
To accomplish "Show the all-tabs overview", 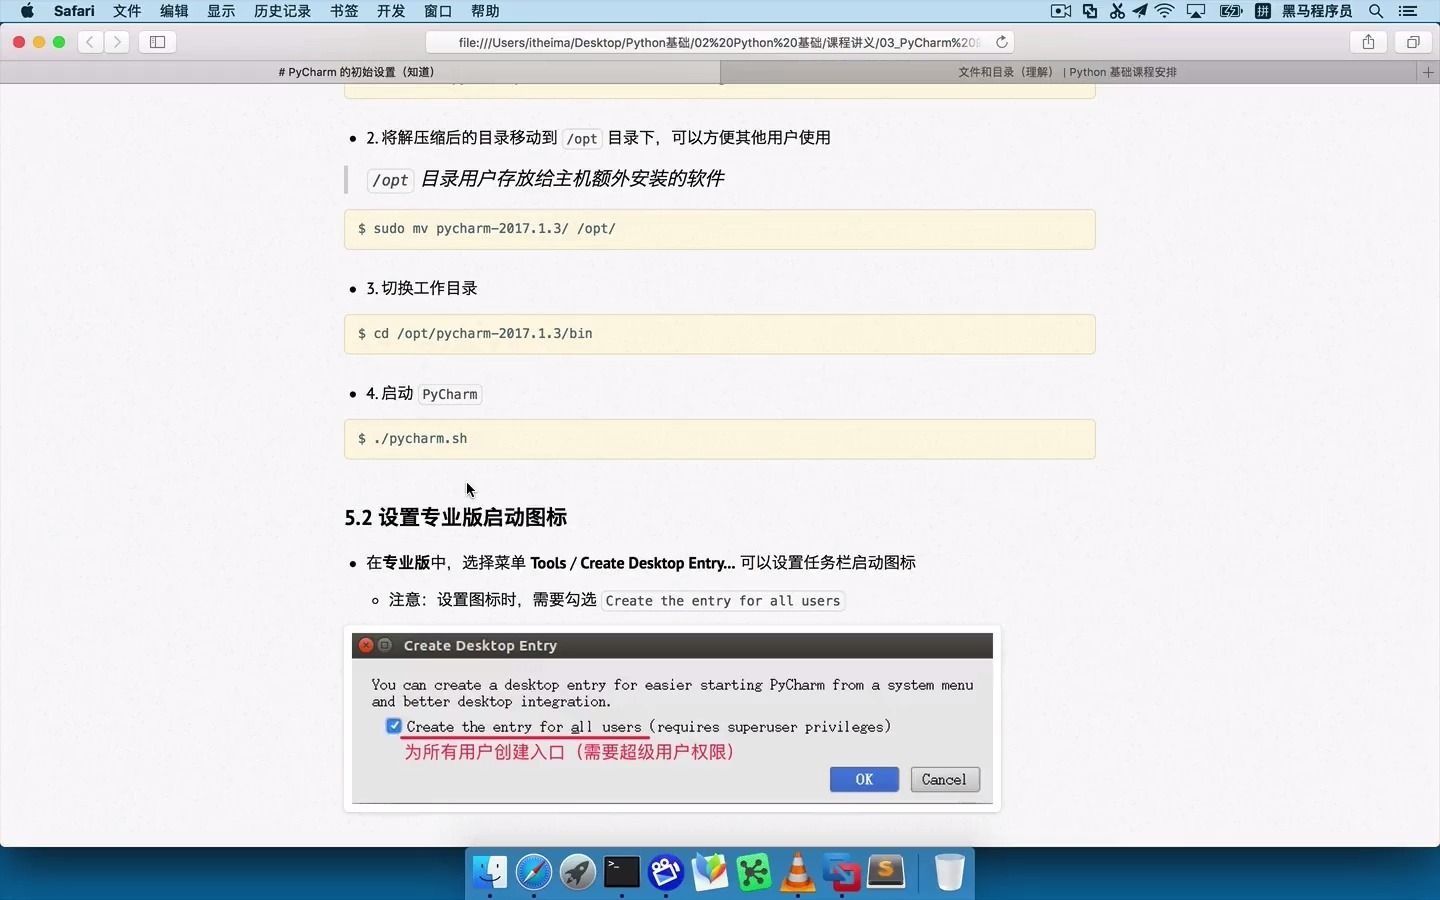I will tap(1413, 42).
